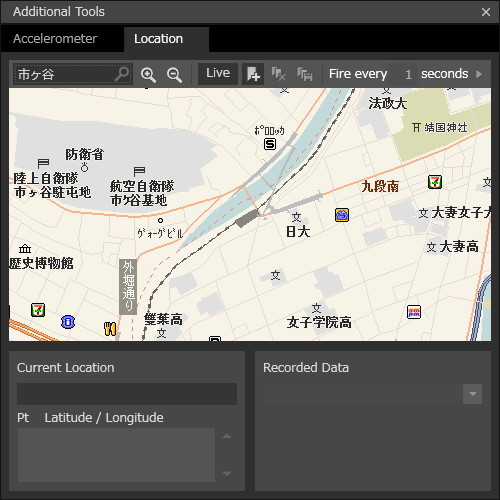This screenshot has height=500, width=500.
Task: Click the 女子学院高 label on the map
Action: coord(319,322)
